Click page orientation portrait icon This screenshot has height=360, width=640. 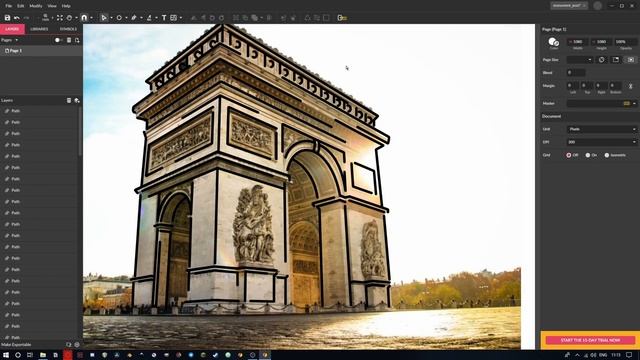click(x=616, y=60)
